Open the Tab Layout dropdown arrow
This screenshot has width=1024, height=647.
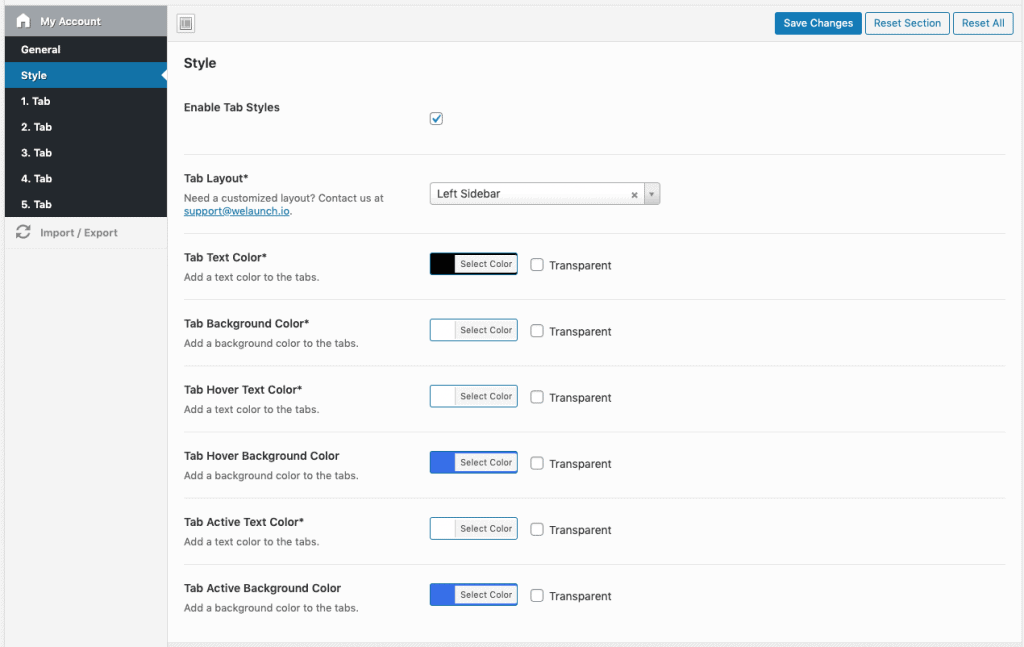pyautogui.click(x=651, y=194)
